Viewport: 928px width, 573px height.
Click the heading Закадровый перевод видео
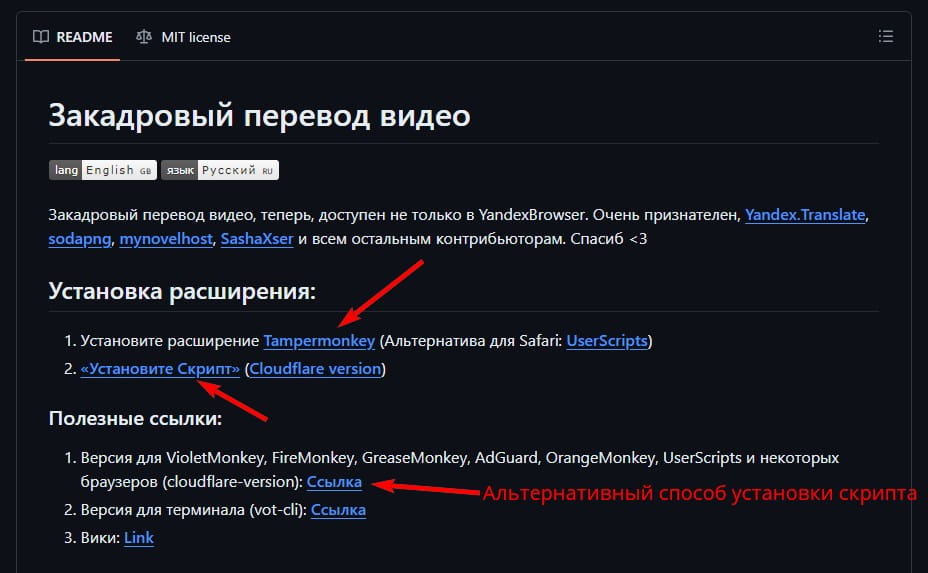click(x=259, y=115)
